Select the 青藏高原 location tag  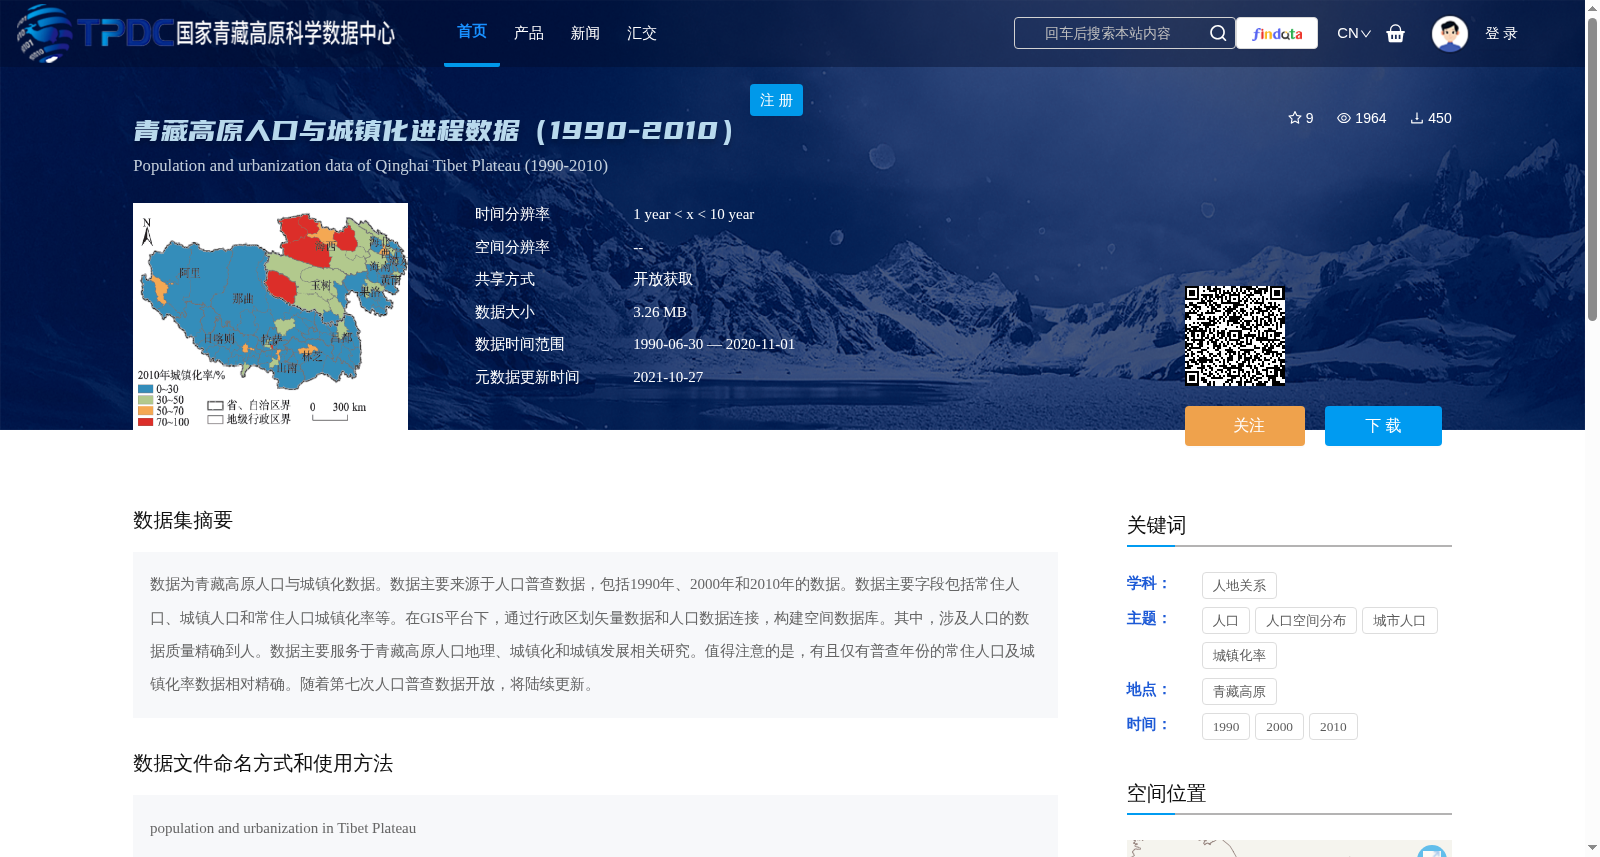(x=1239, y=692)
